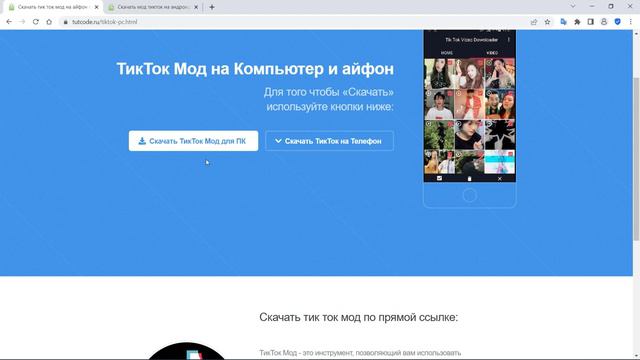Click the download arrow icon in ПК button
The height and width of the screenshot is (360, 640).
pos(142,141)
